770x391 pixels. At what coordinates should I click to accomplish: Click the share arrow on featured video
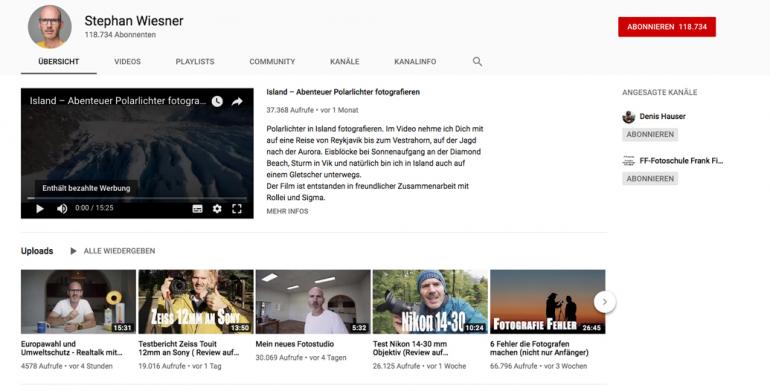[x=237, y=101]
